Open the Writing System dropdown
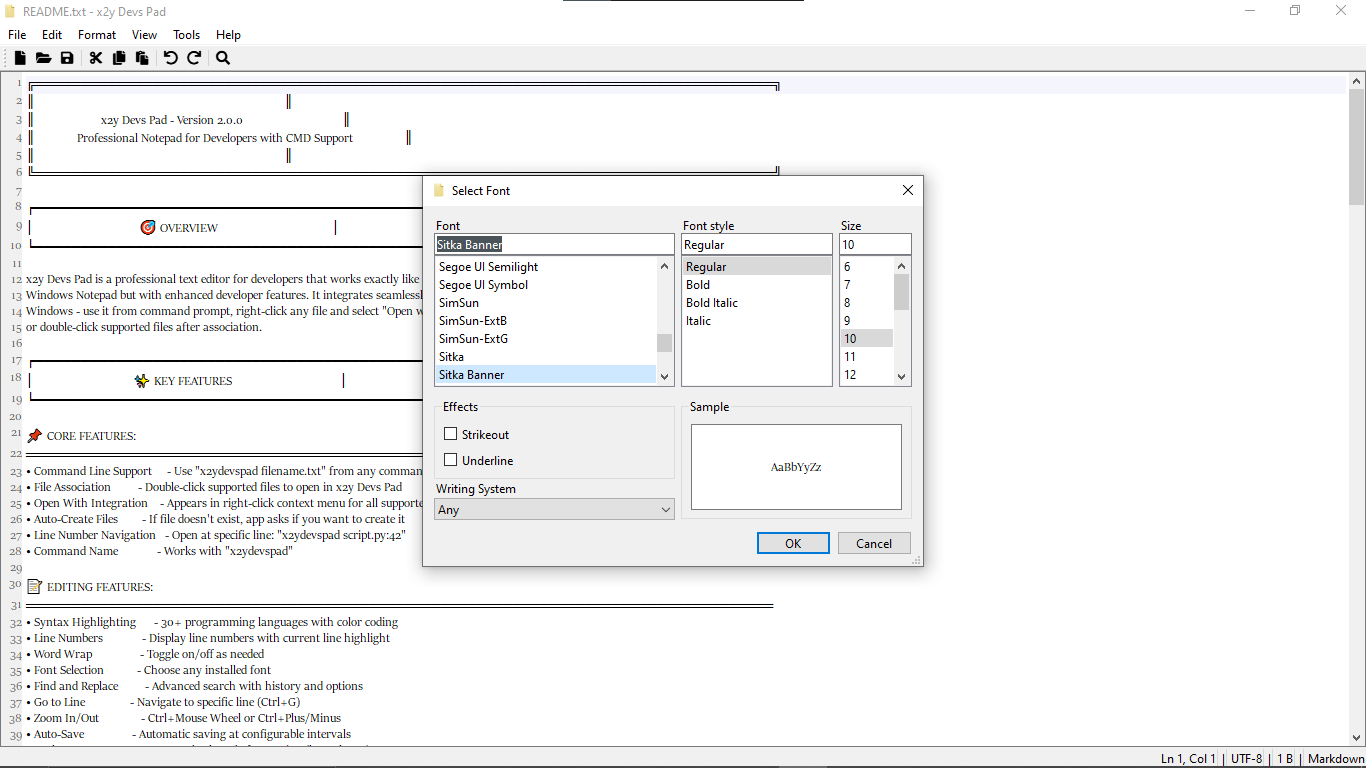This screenshot has width=1366, height=768. pos(555,509)
